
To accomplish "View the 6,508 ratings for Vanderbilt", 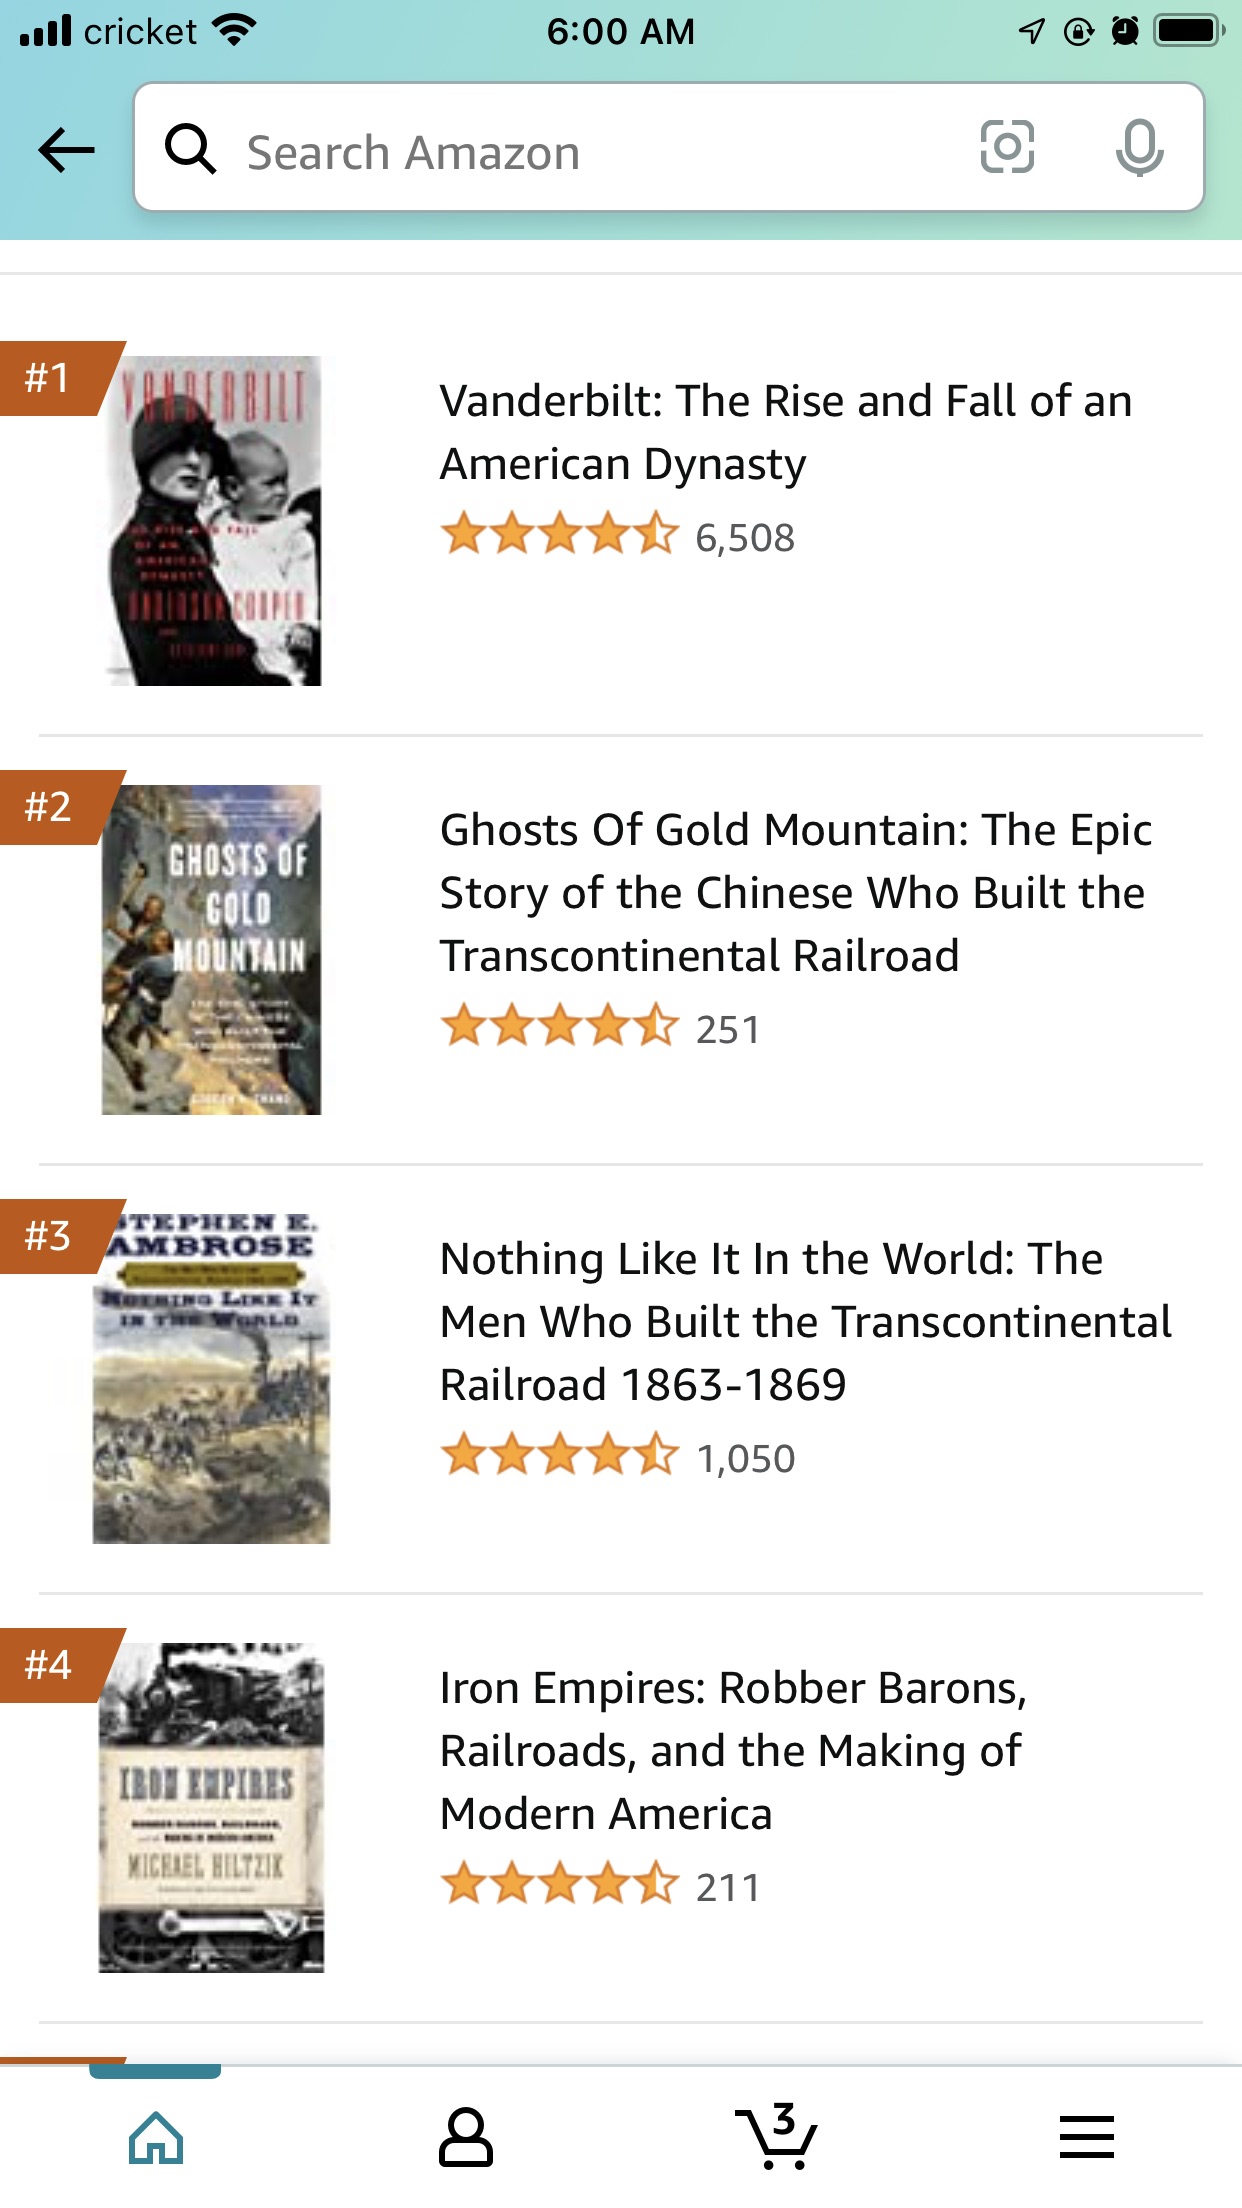I will point(744,538).
